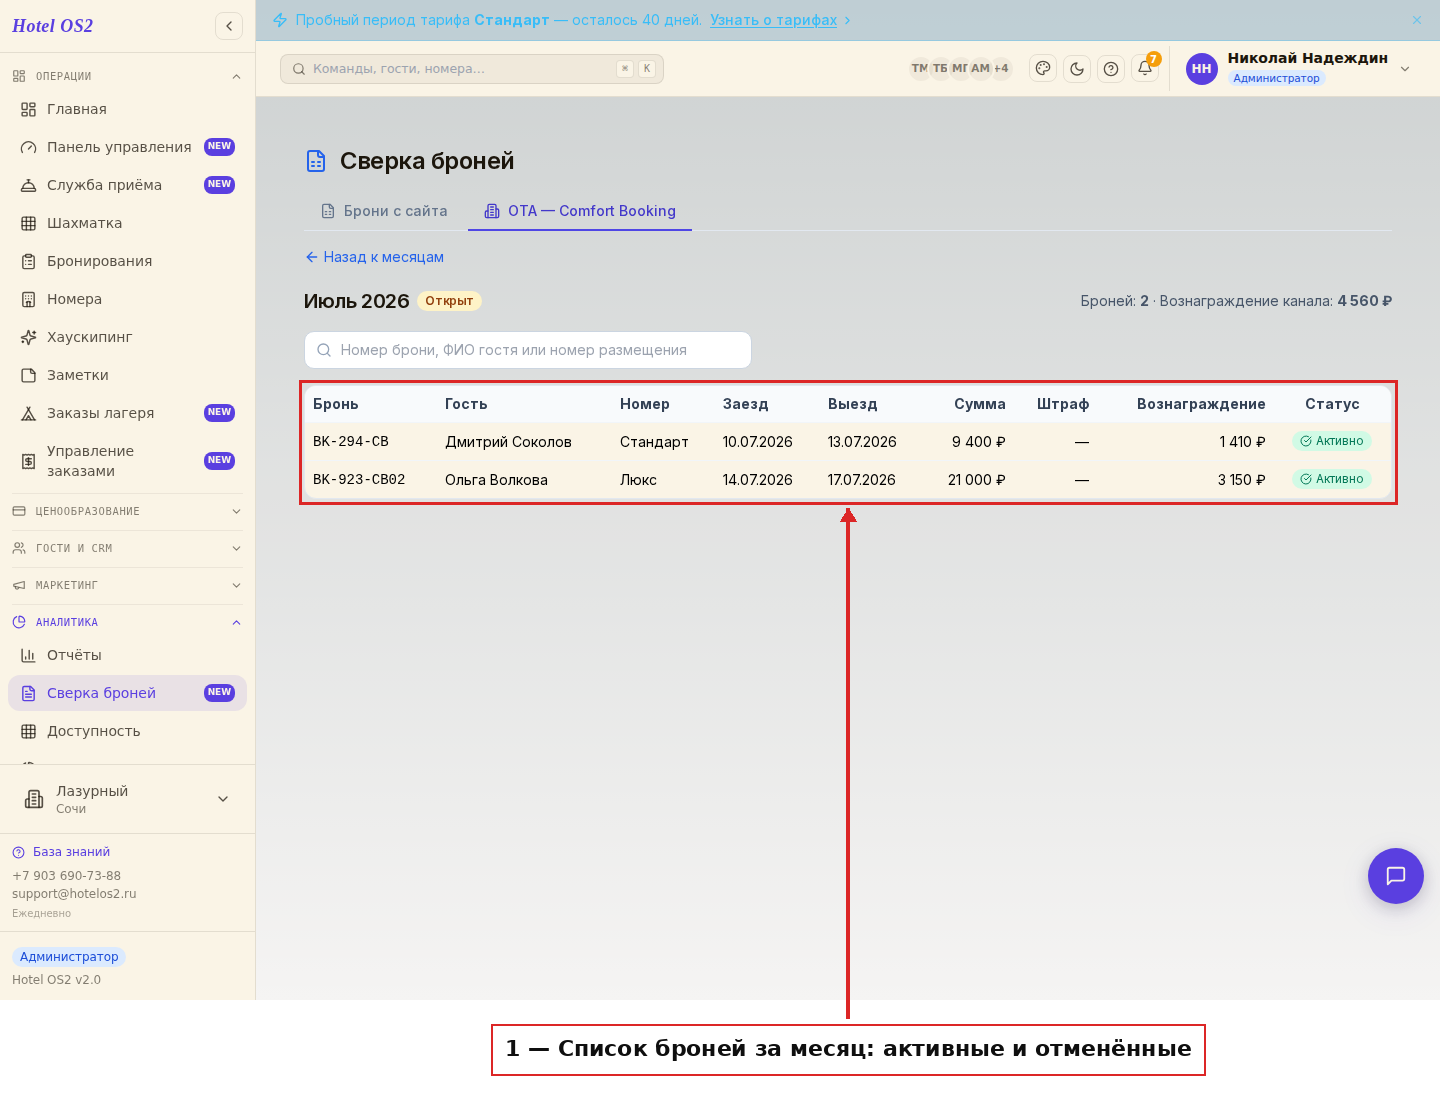
Task: Click guest Ольга Волкова
Action: tap(496, 480)
